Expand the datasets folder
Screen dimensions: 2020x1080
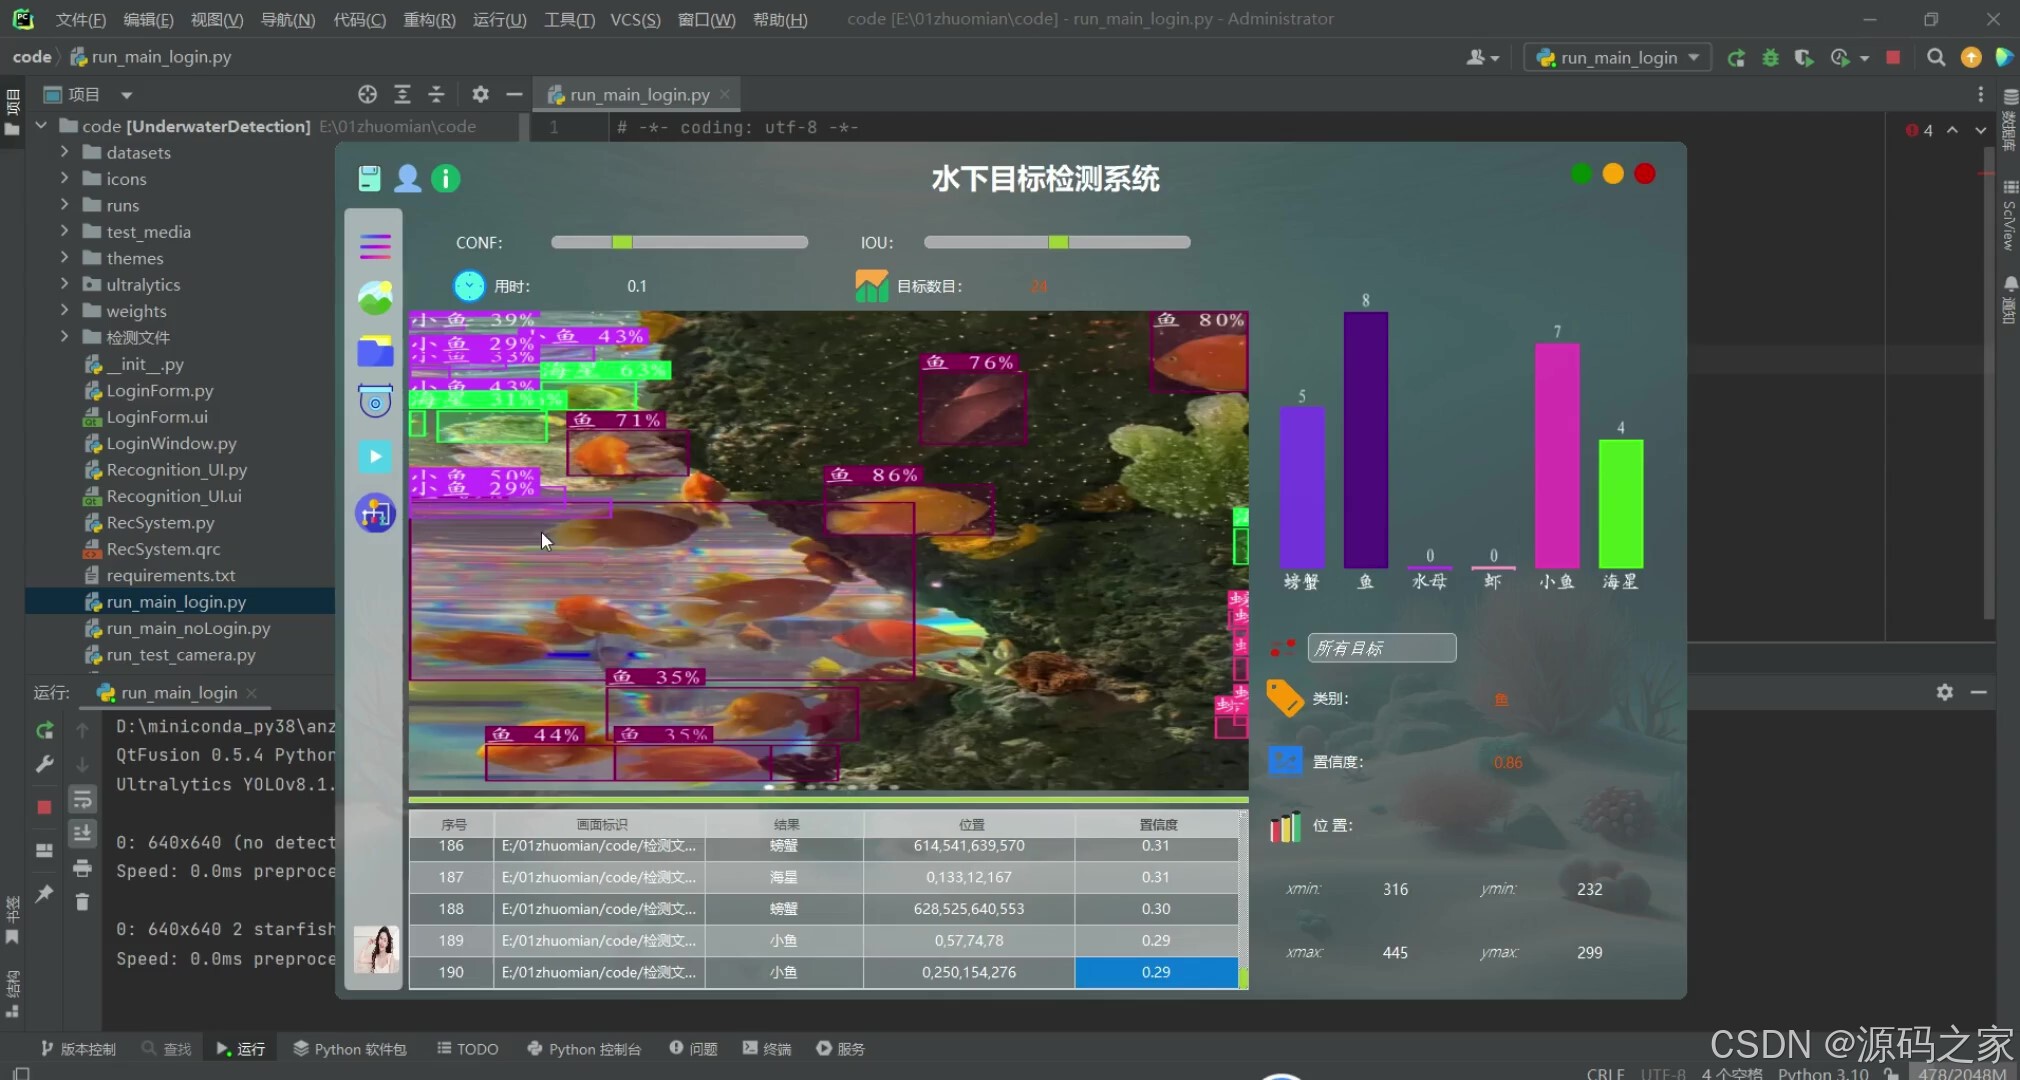coord(64,152)
